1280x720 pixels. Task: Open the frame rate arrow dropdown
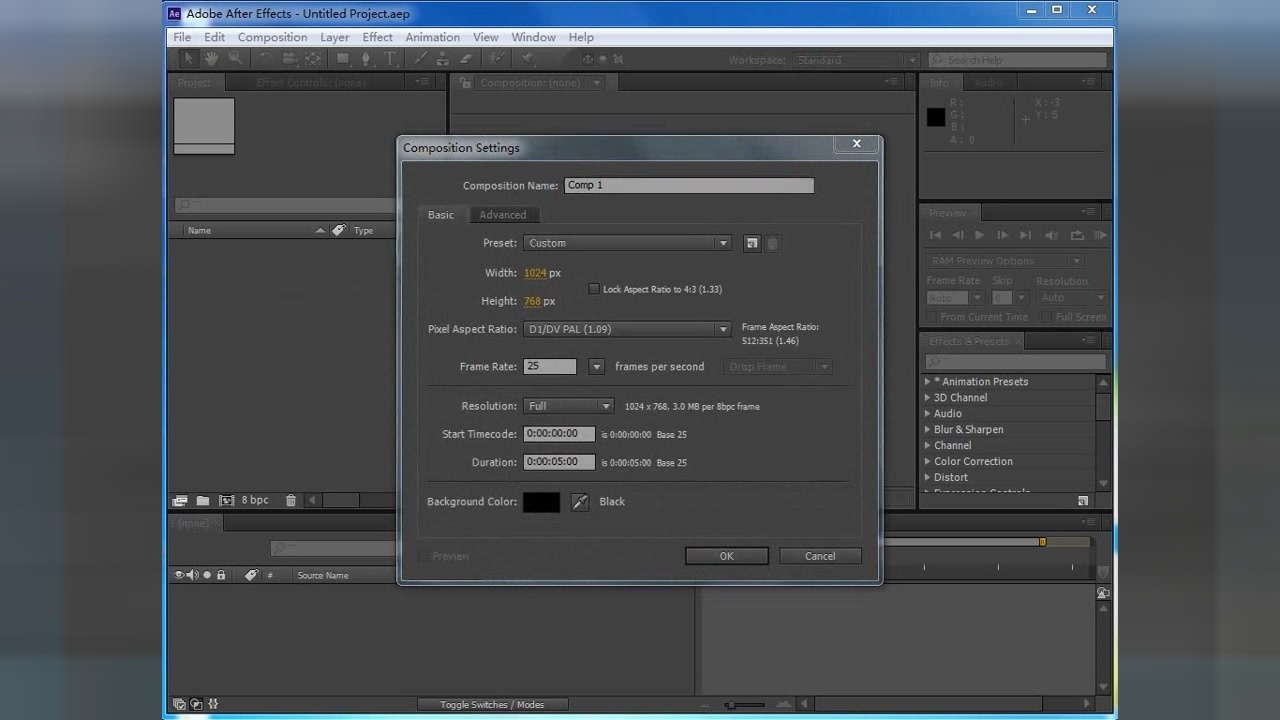click(596, 367)
